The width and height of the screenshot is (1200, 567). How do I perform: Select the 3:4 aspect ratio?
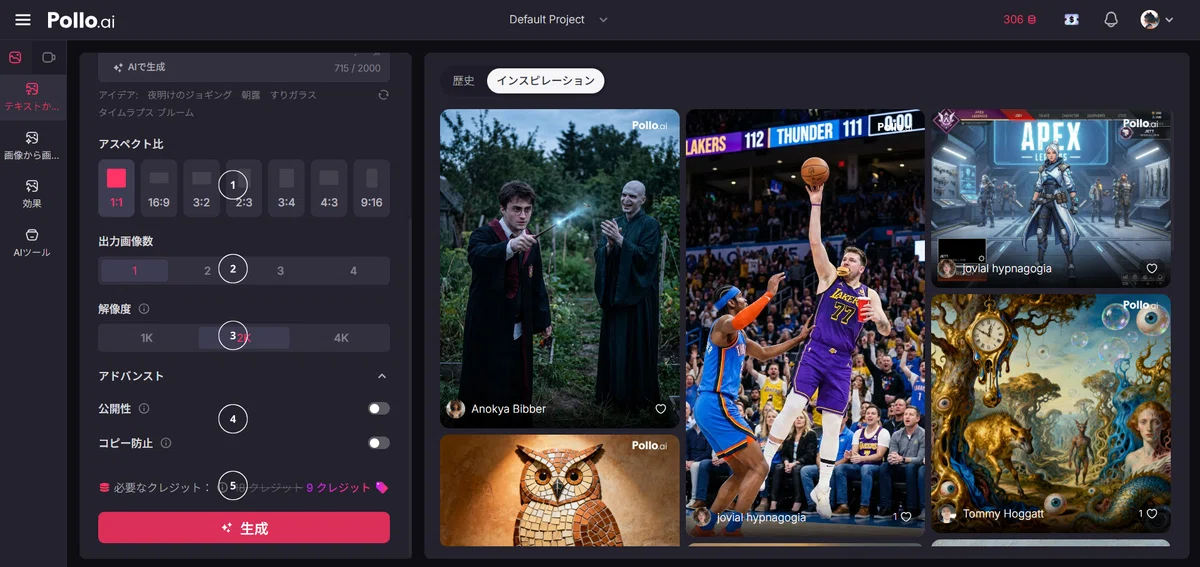[287, 188]
